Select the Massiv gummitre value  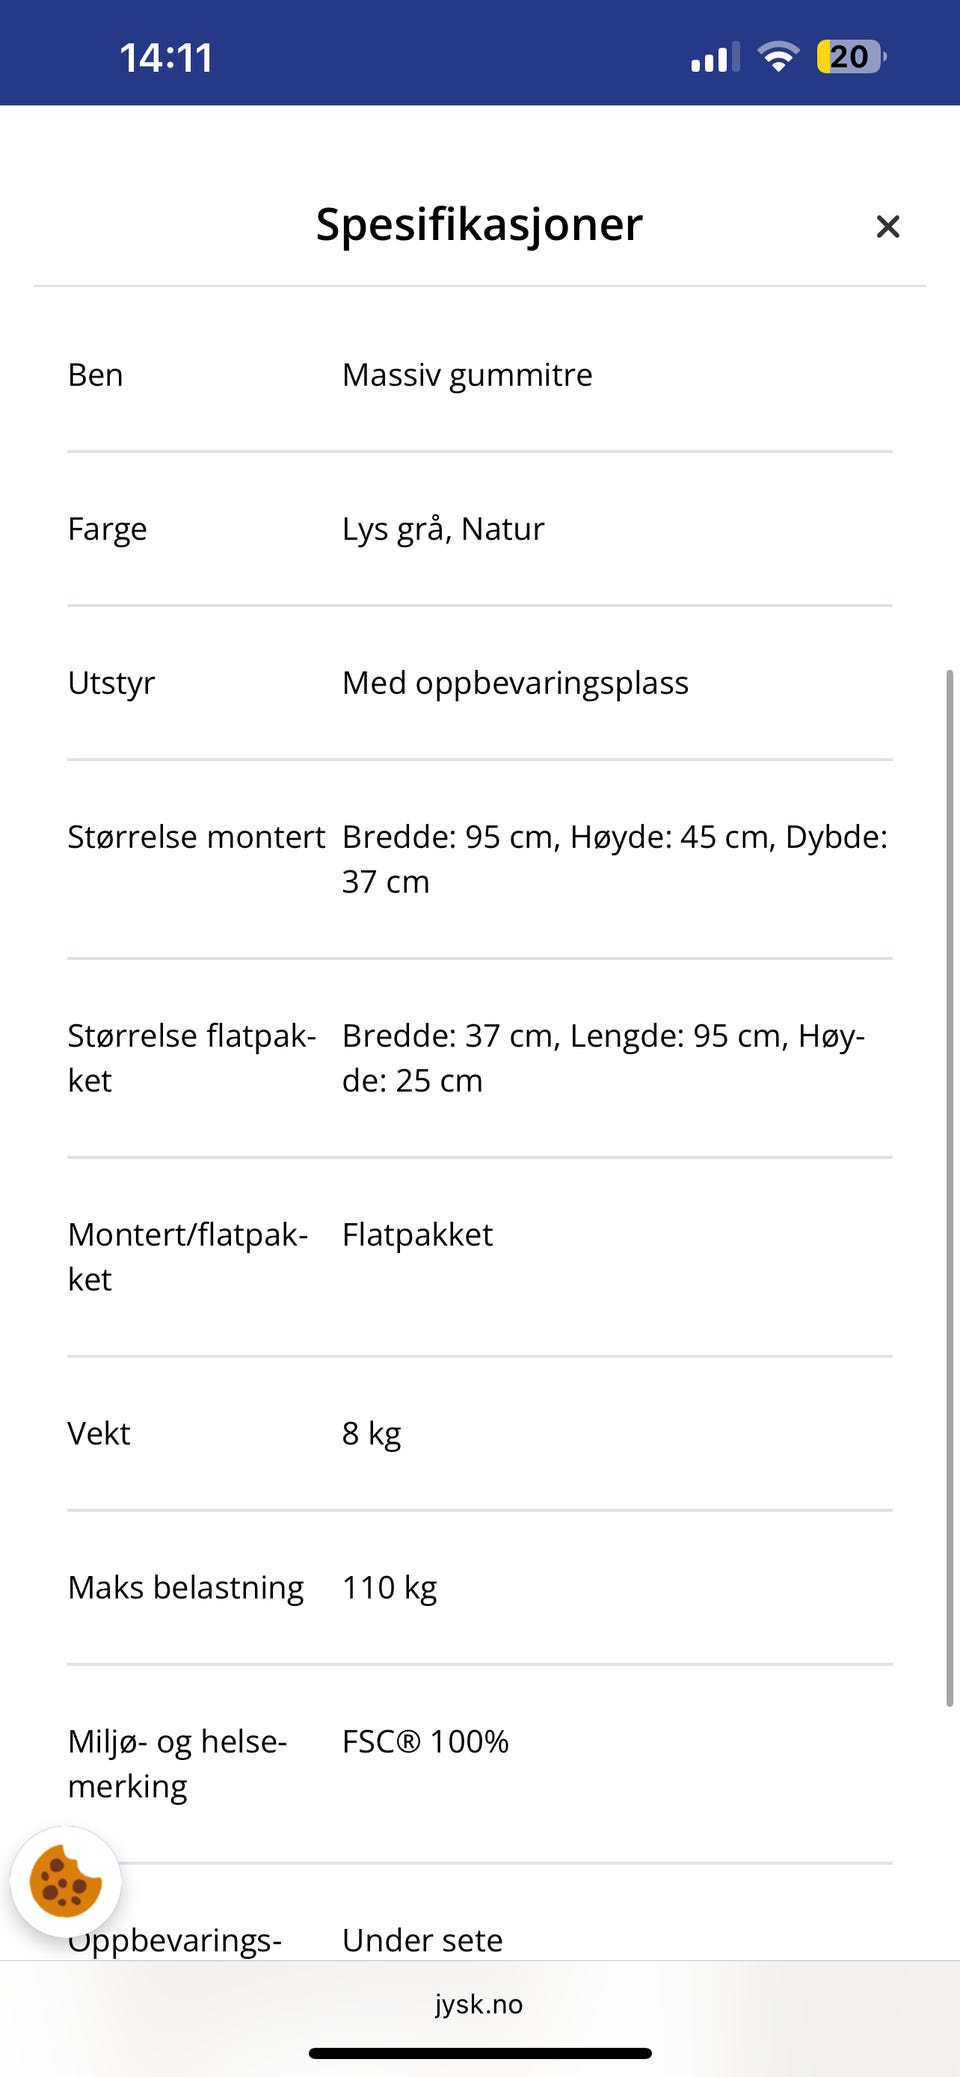467,375
